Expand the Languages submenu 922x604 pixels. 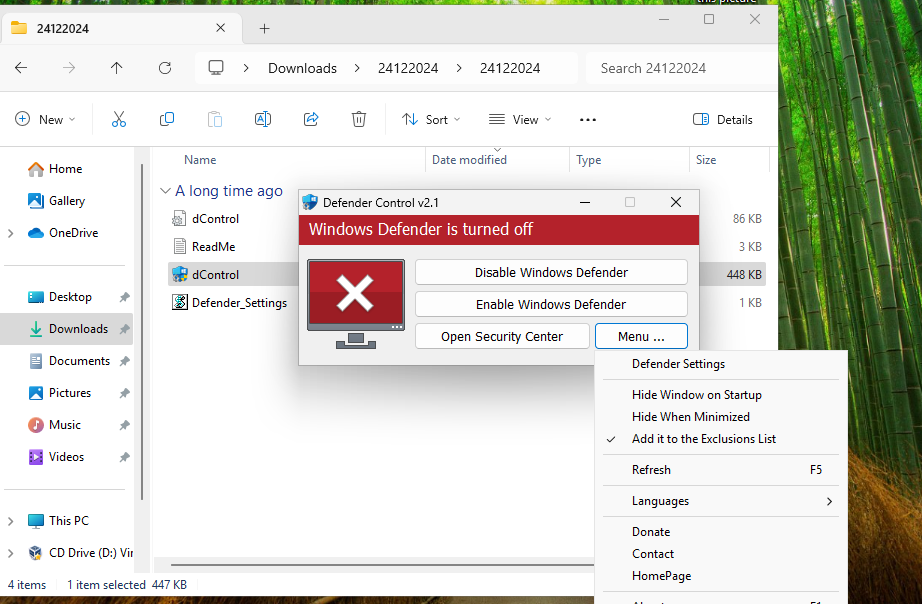(721, 501)
